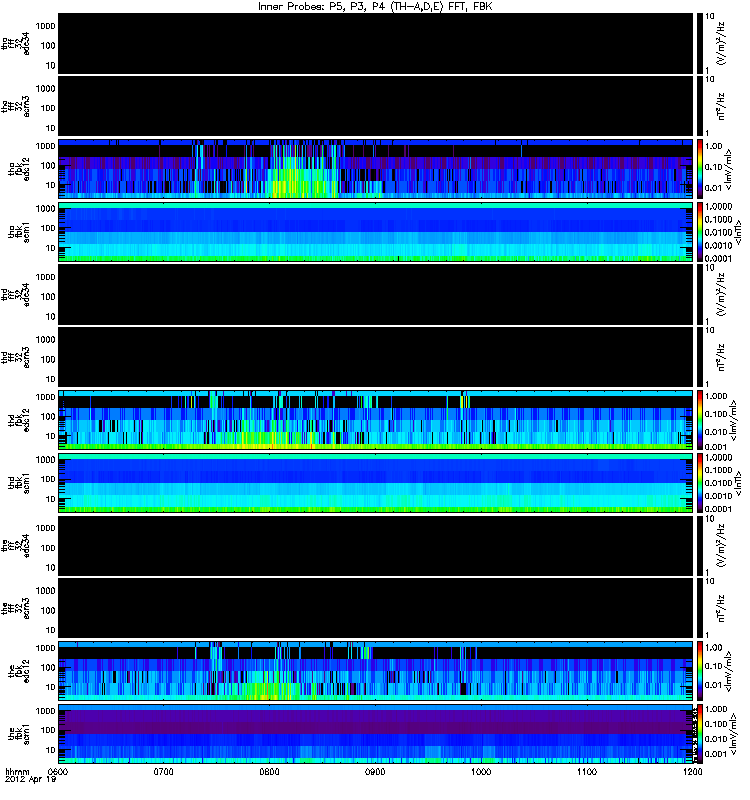Click the 0800 time axis label
This screenshot has width=750, height=800.
point(269,771)
